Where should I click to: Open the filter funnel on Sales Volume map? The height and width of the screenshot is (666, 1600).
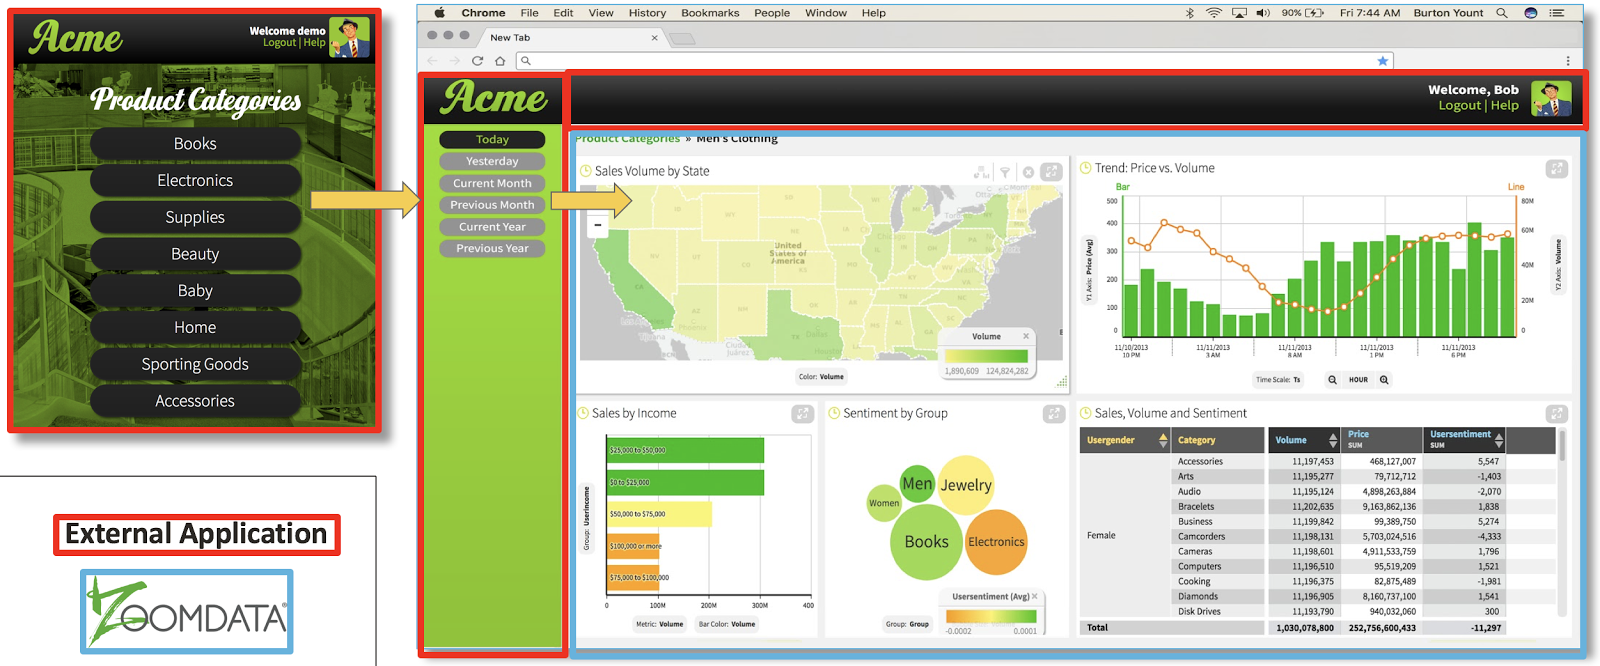point(1005,172)
